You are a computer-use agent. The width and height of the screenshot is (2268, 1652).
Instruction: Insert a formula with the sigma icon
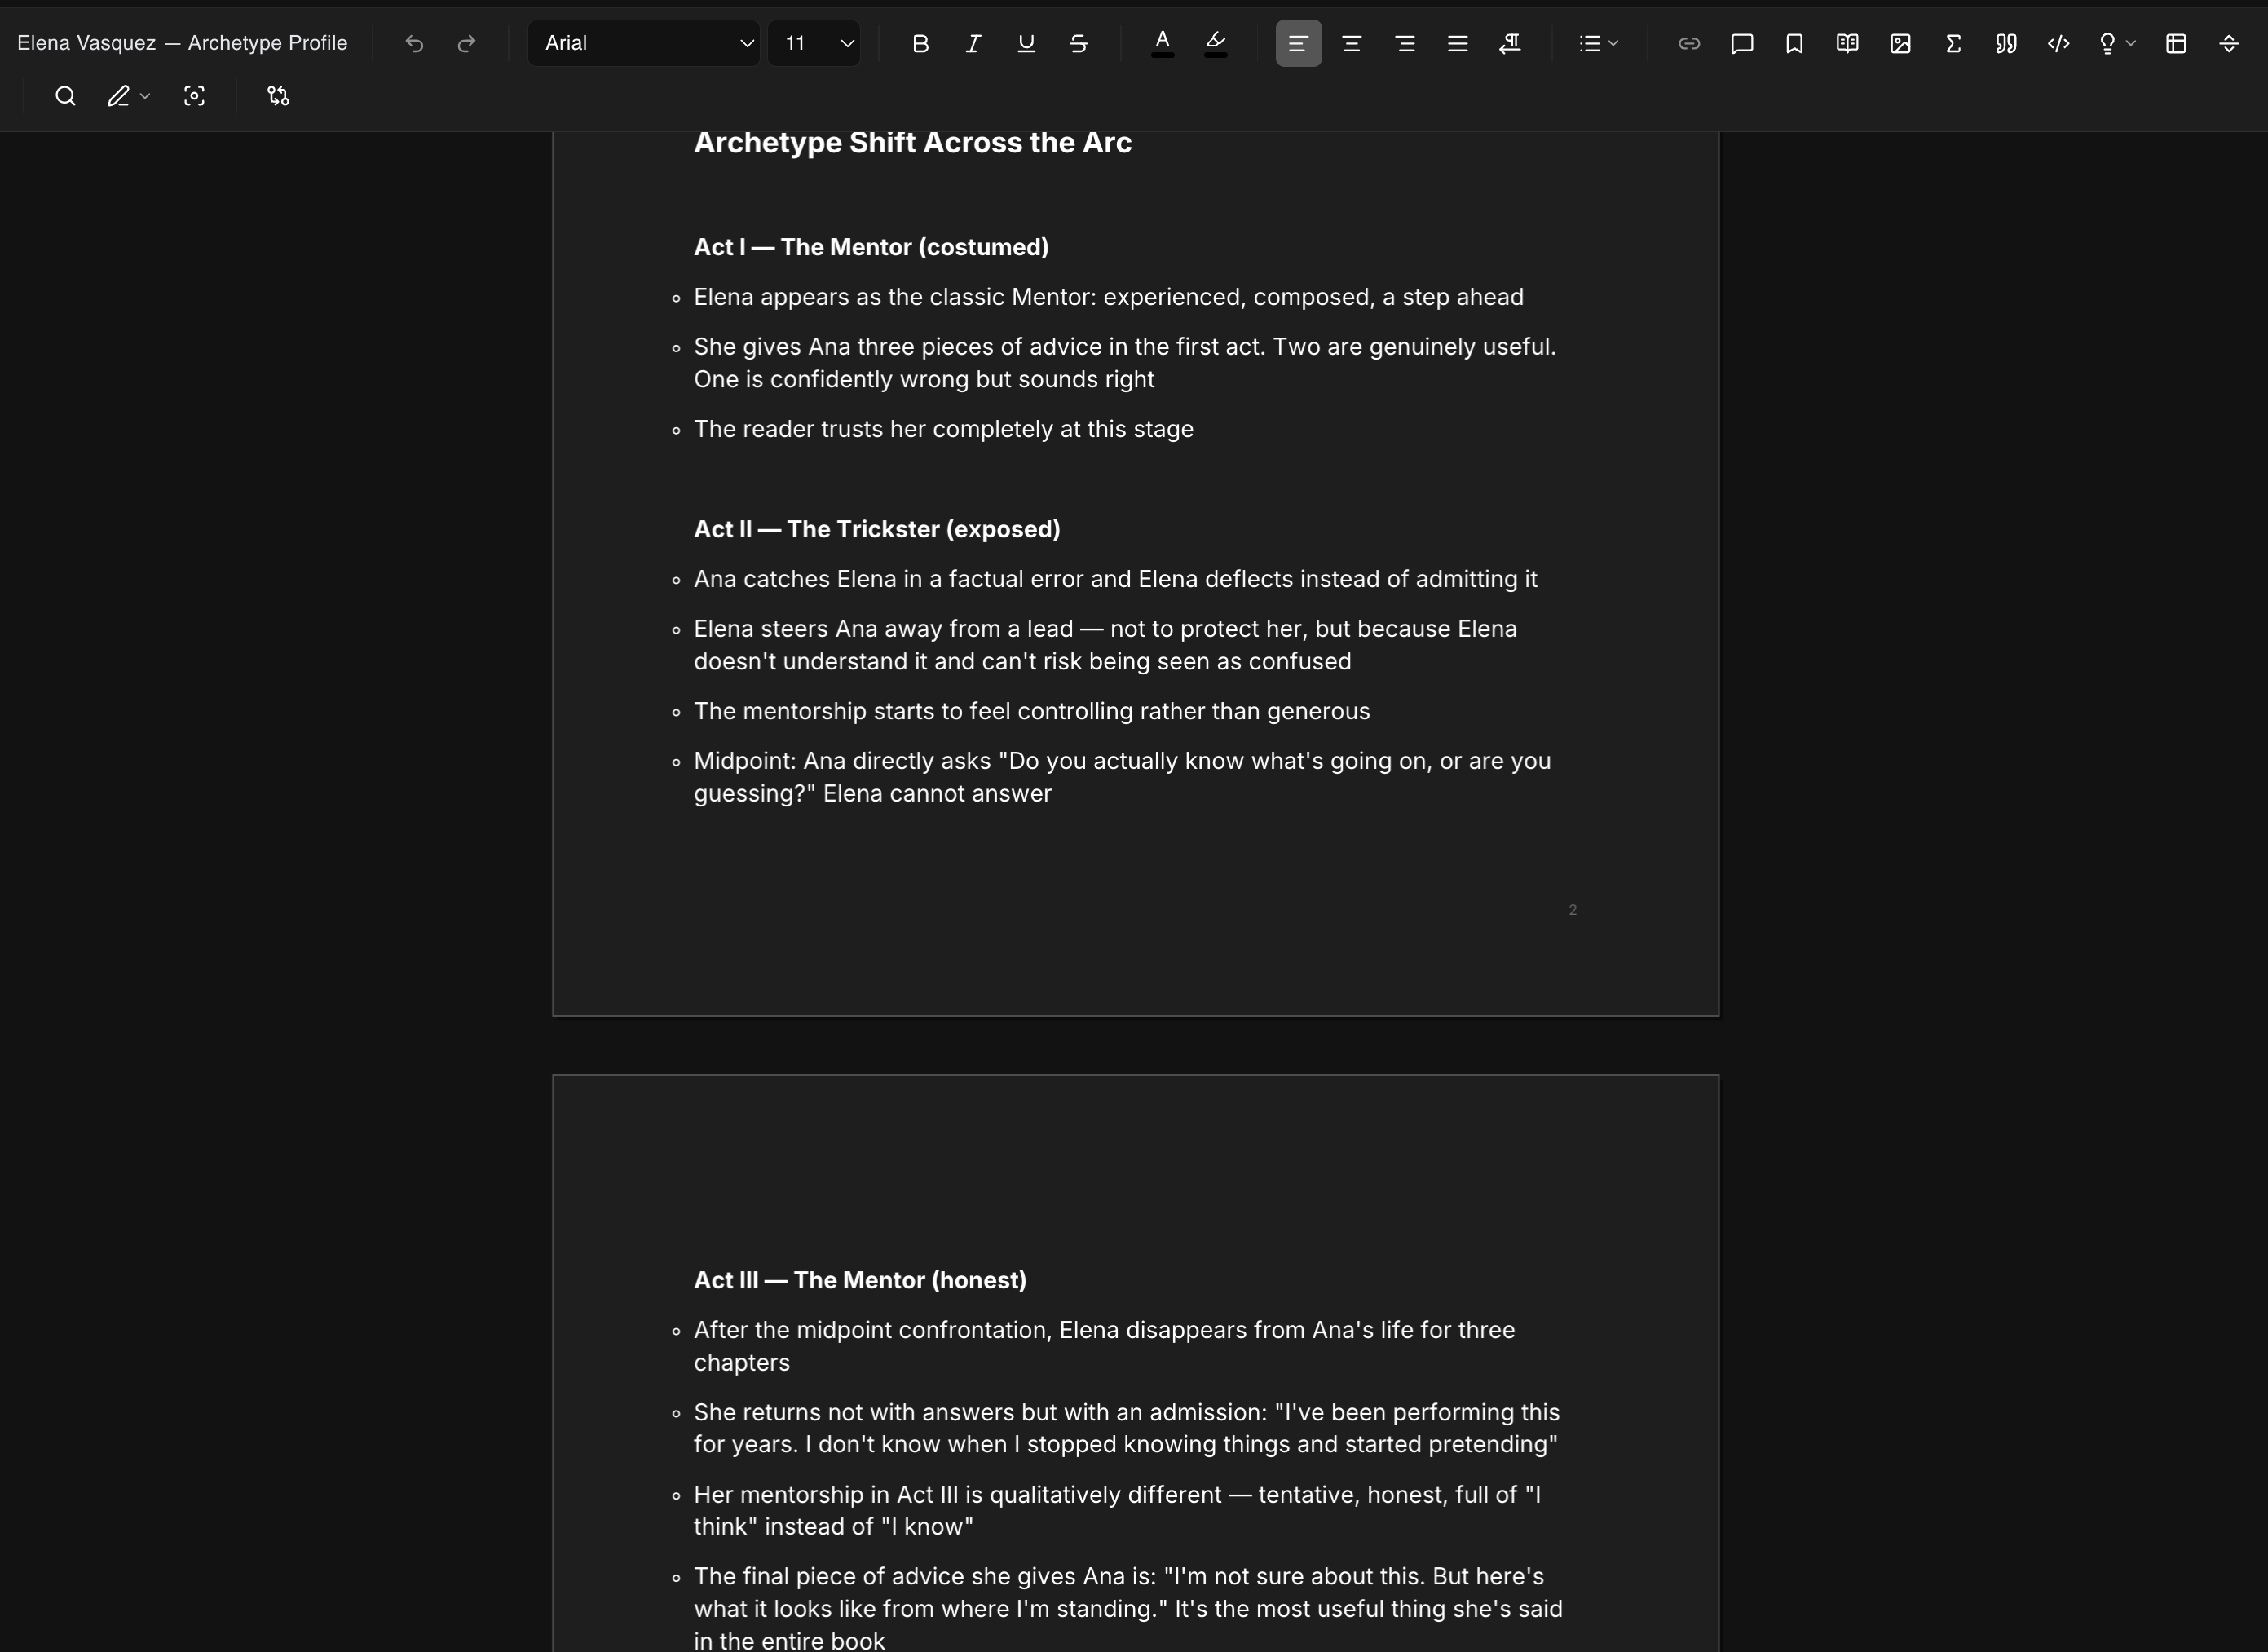(x=1953, y=44)
